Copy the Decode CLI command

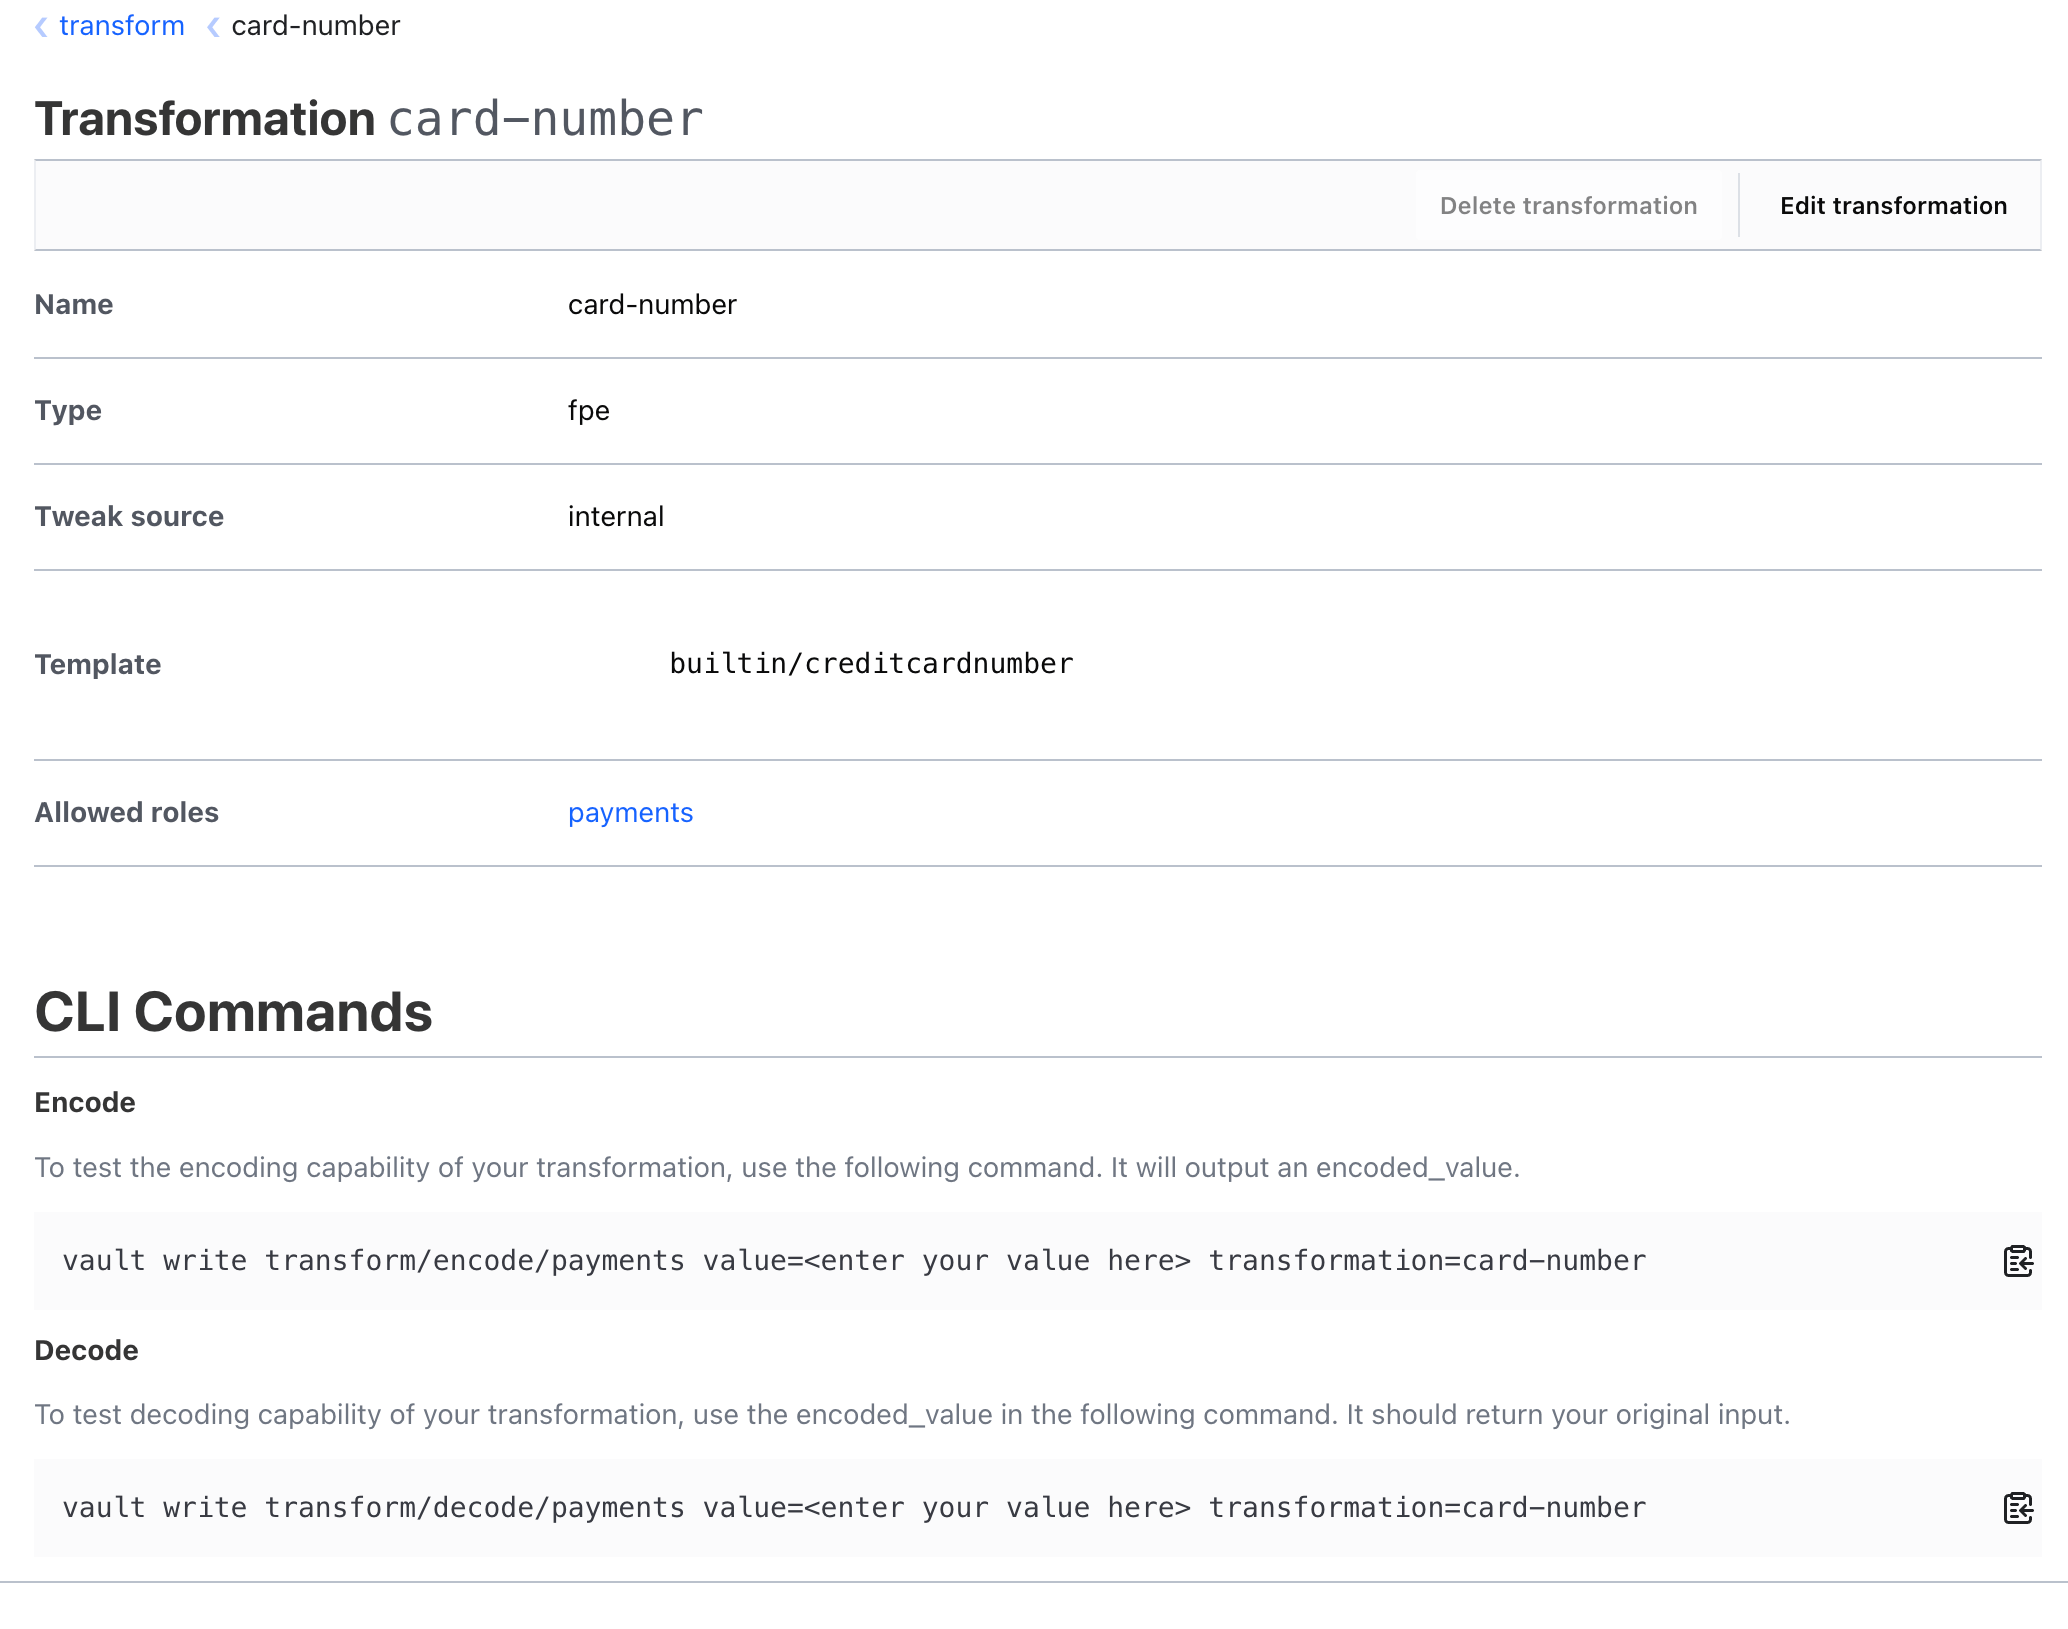click(x=2018, y=1508)
